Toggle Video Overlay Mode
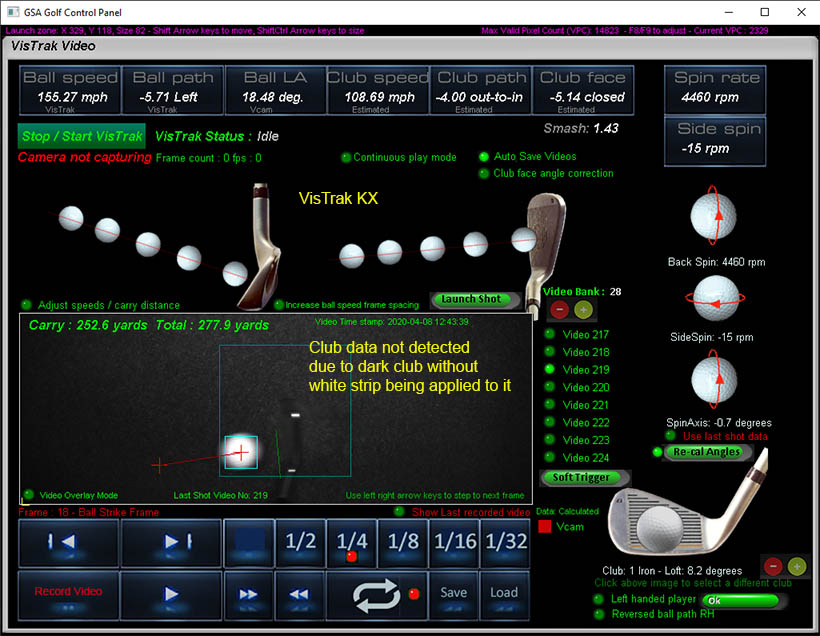 click(x=29, y=495)
